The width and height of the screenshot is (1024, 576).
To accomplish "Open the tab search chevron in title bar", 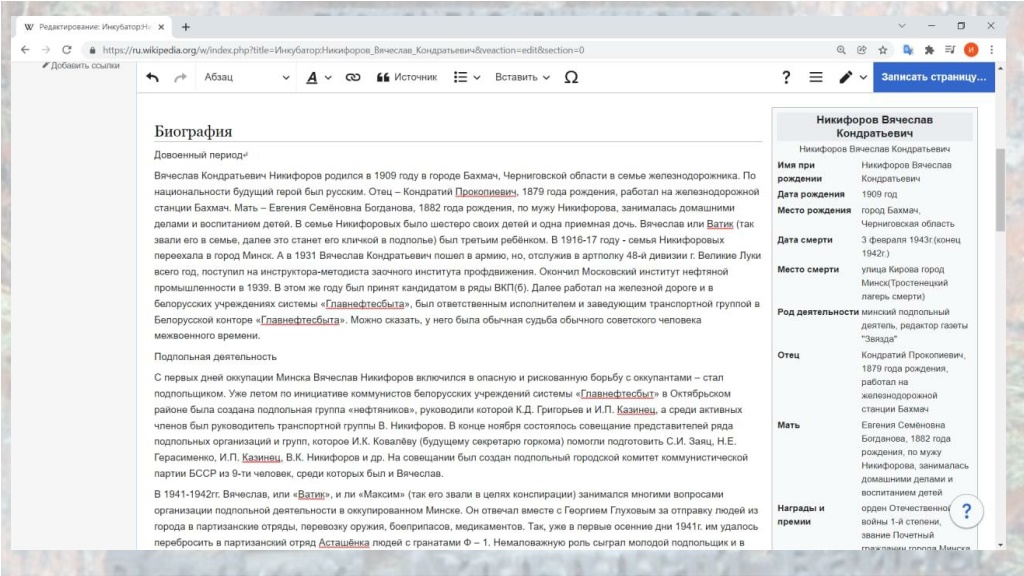I will [902, 26].
